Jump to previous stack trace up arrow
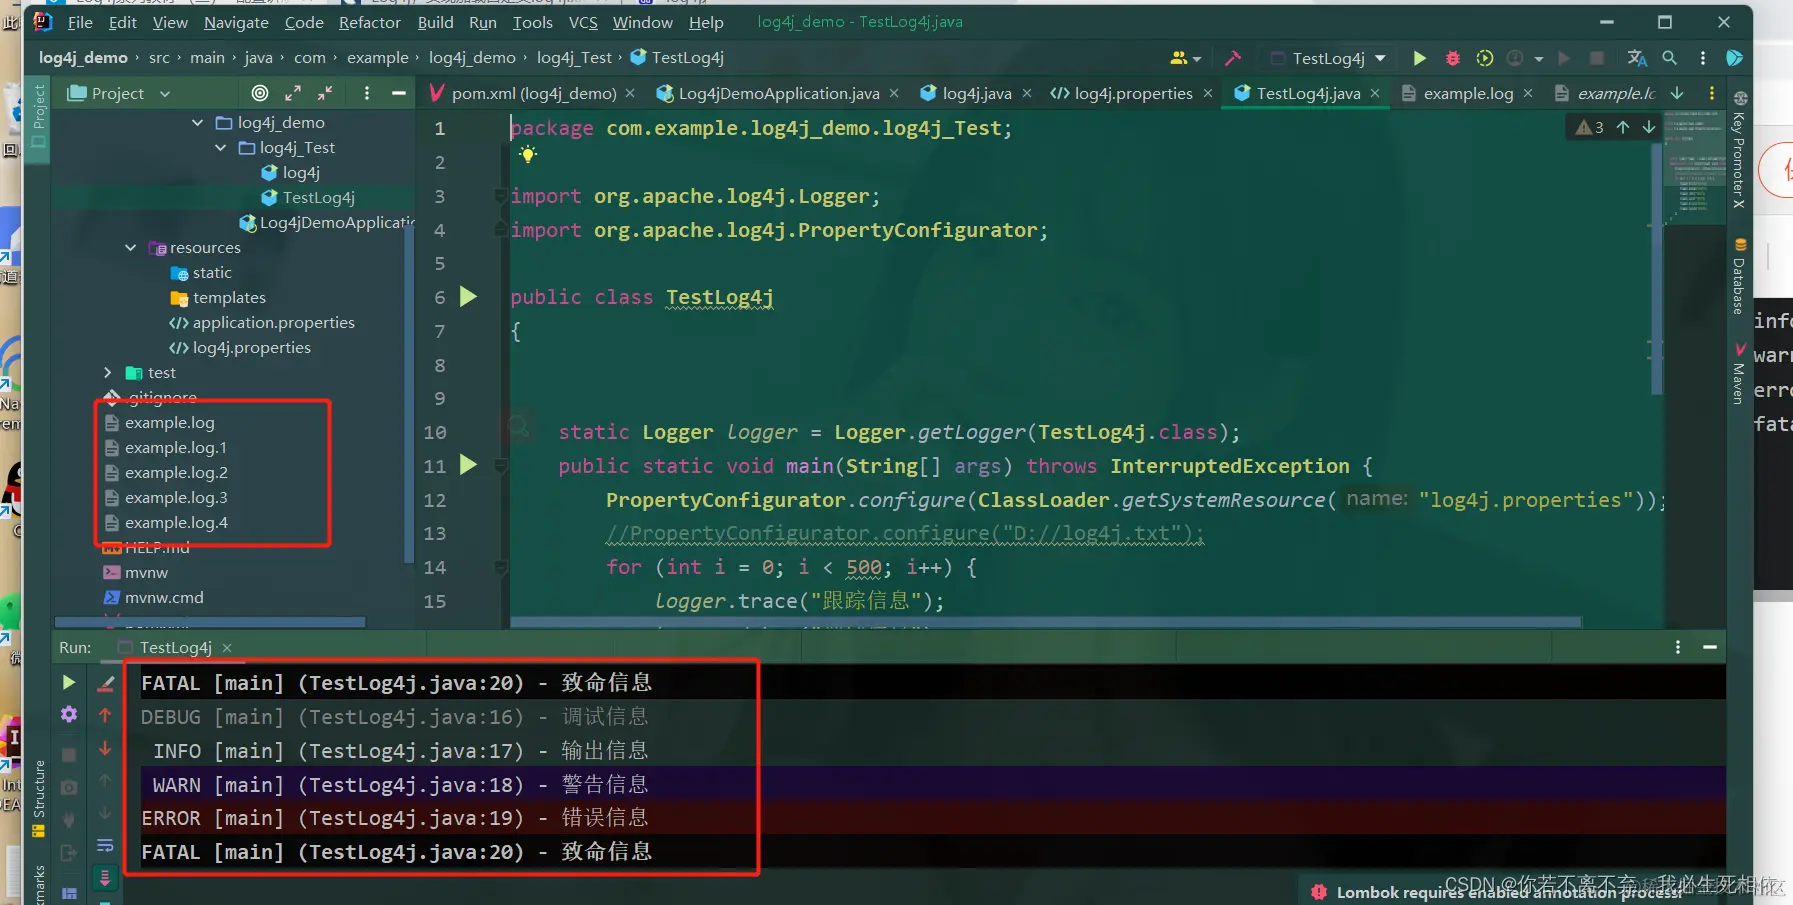The width and height of the screenshot is (1793, 905). click(x=105, y=715)
